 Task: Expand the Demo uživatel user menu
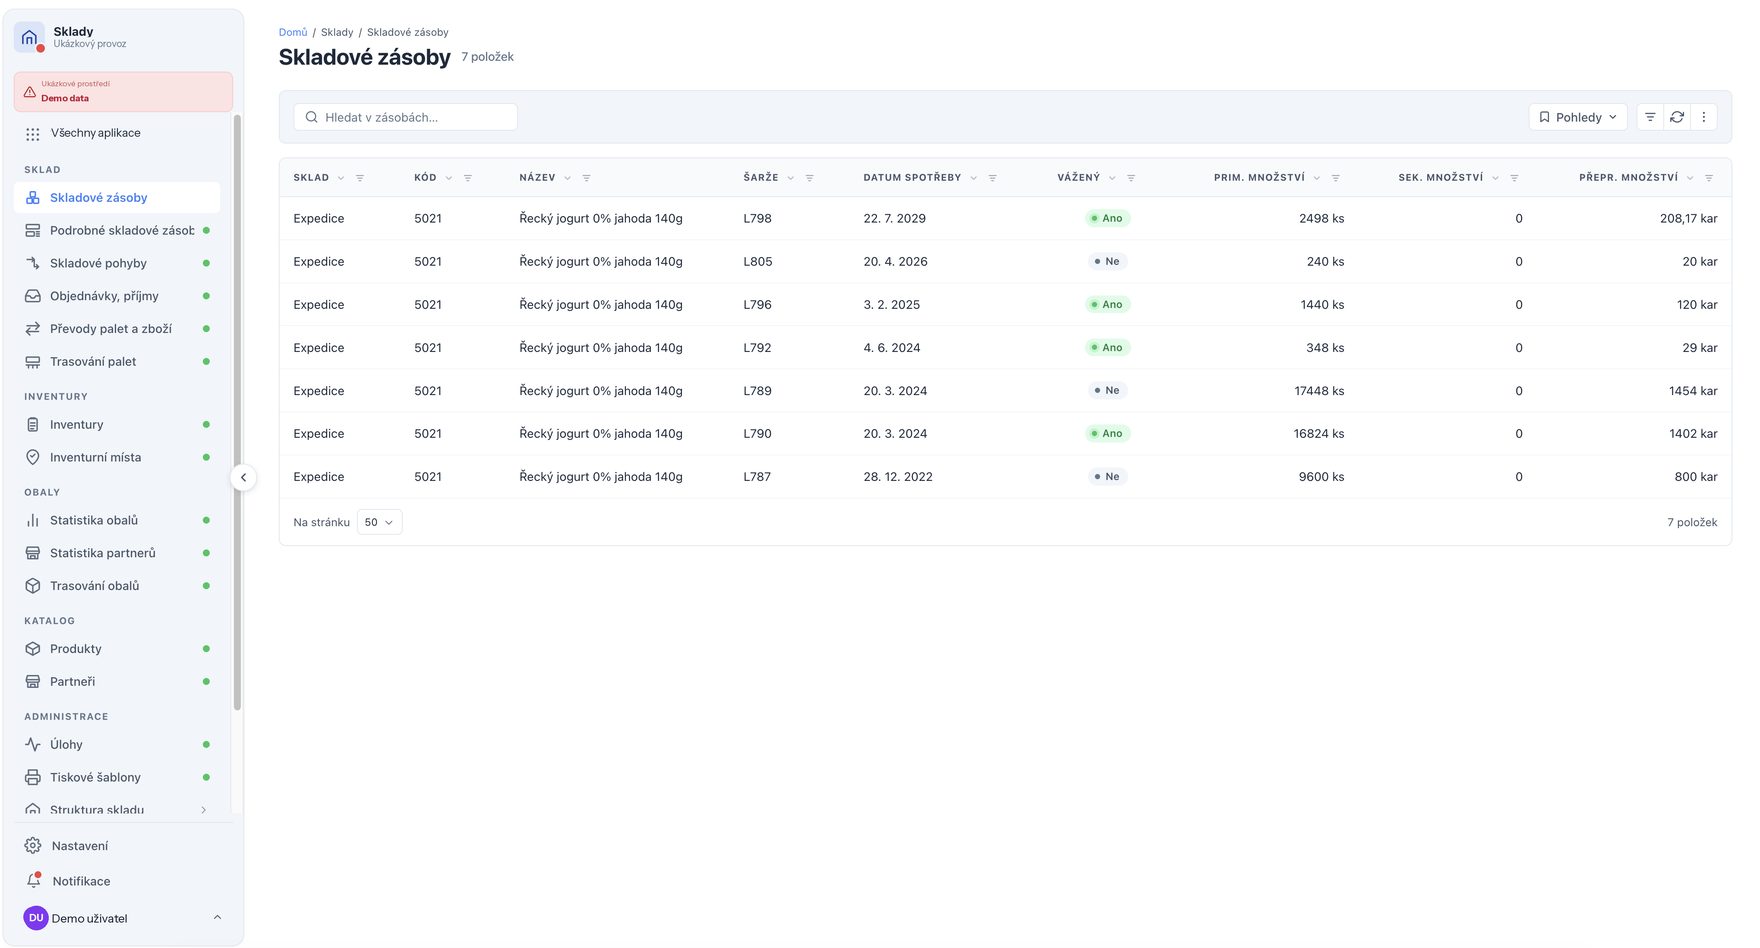pos(123,918)
